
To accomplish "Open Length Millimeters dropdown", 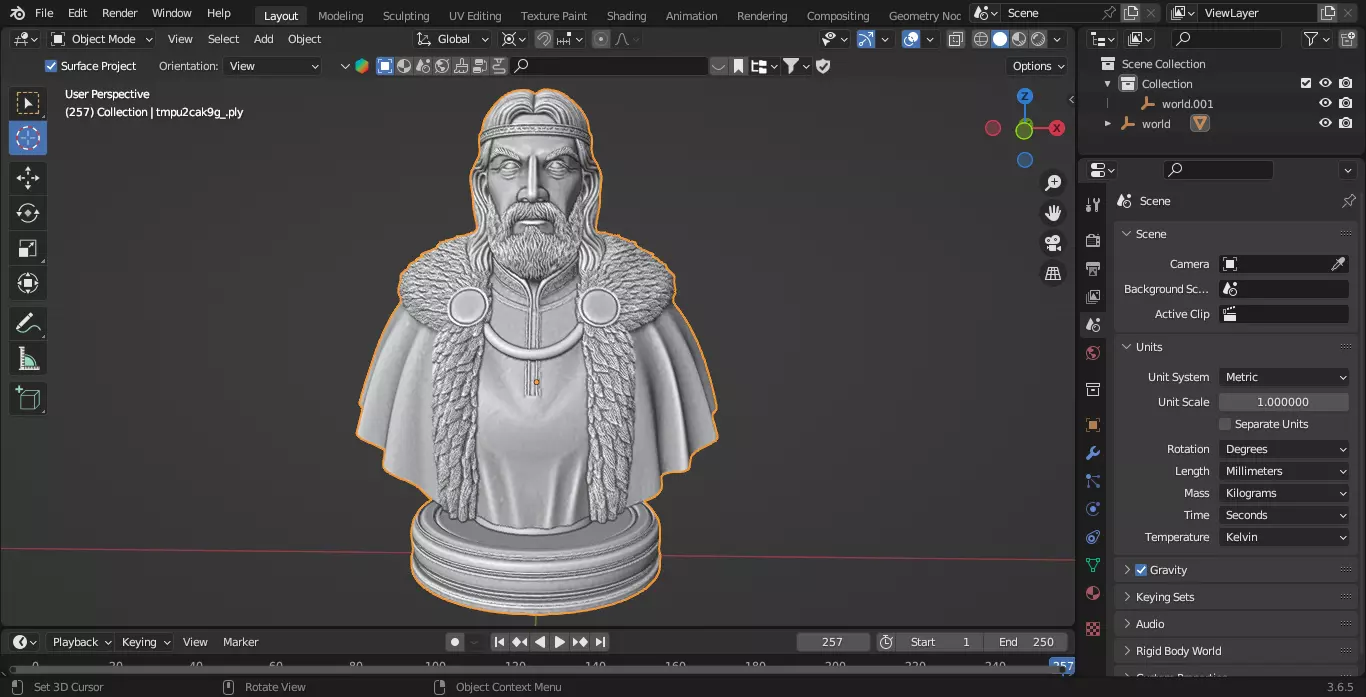I will coord(1284,471).
